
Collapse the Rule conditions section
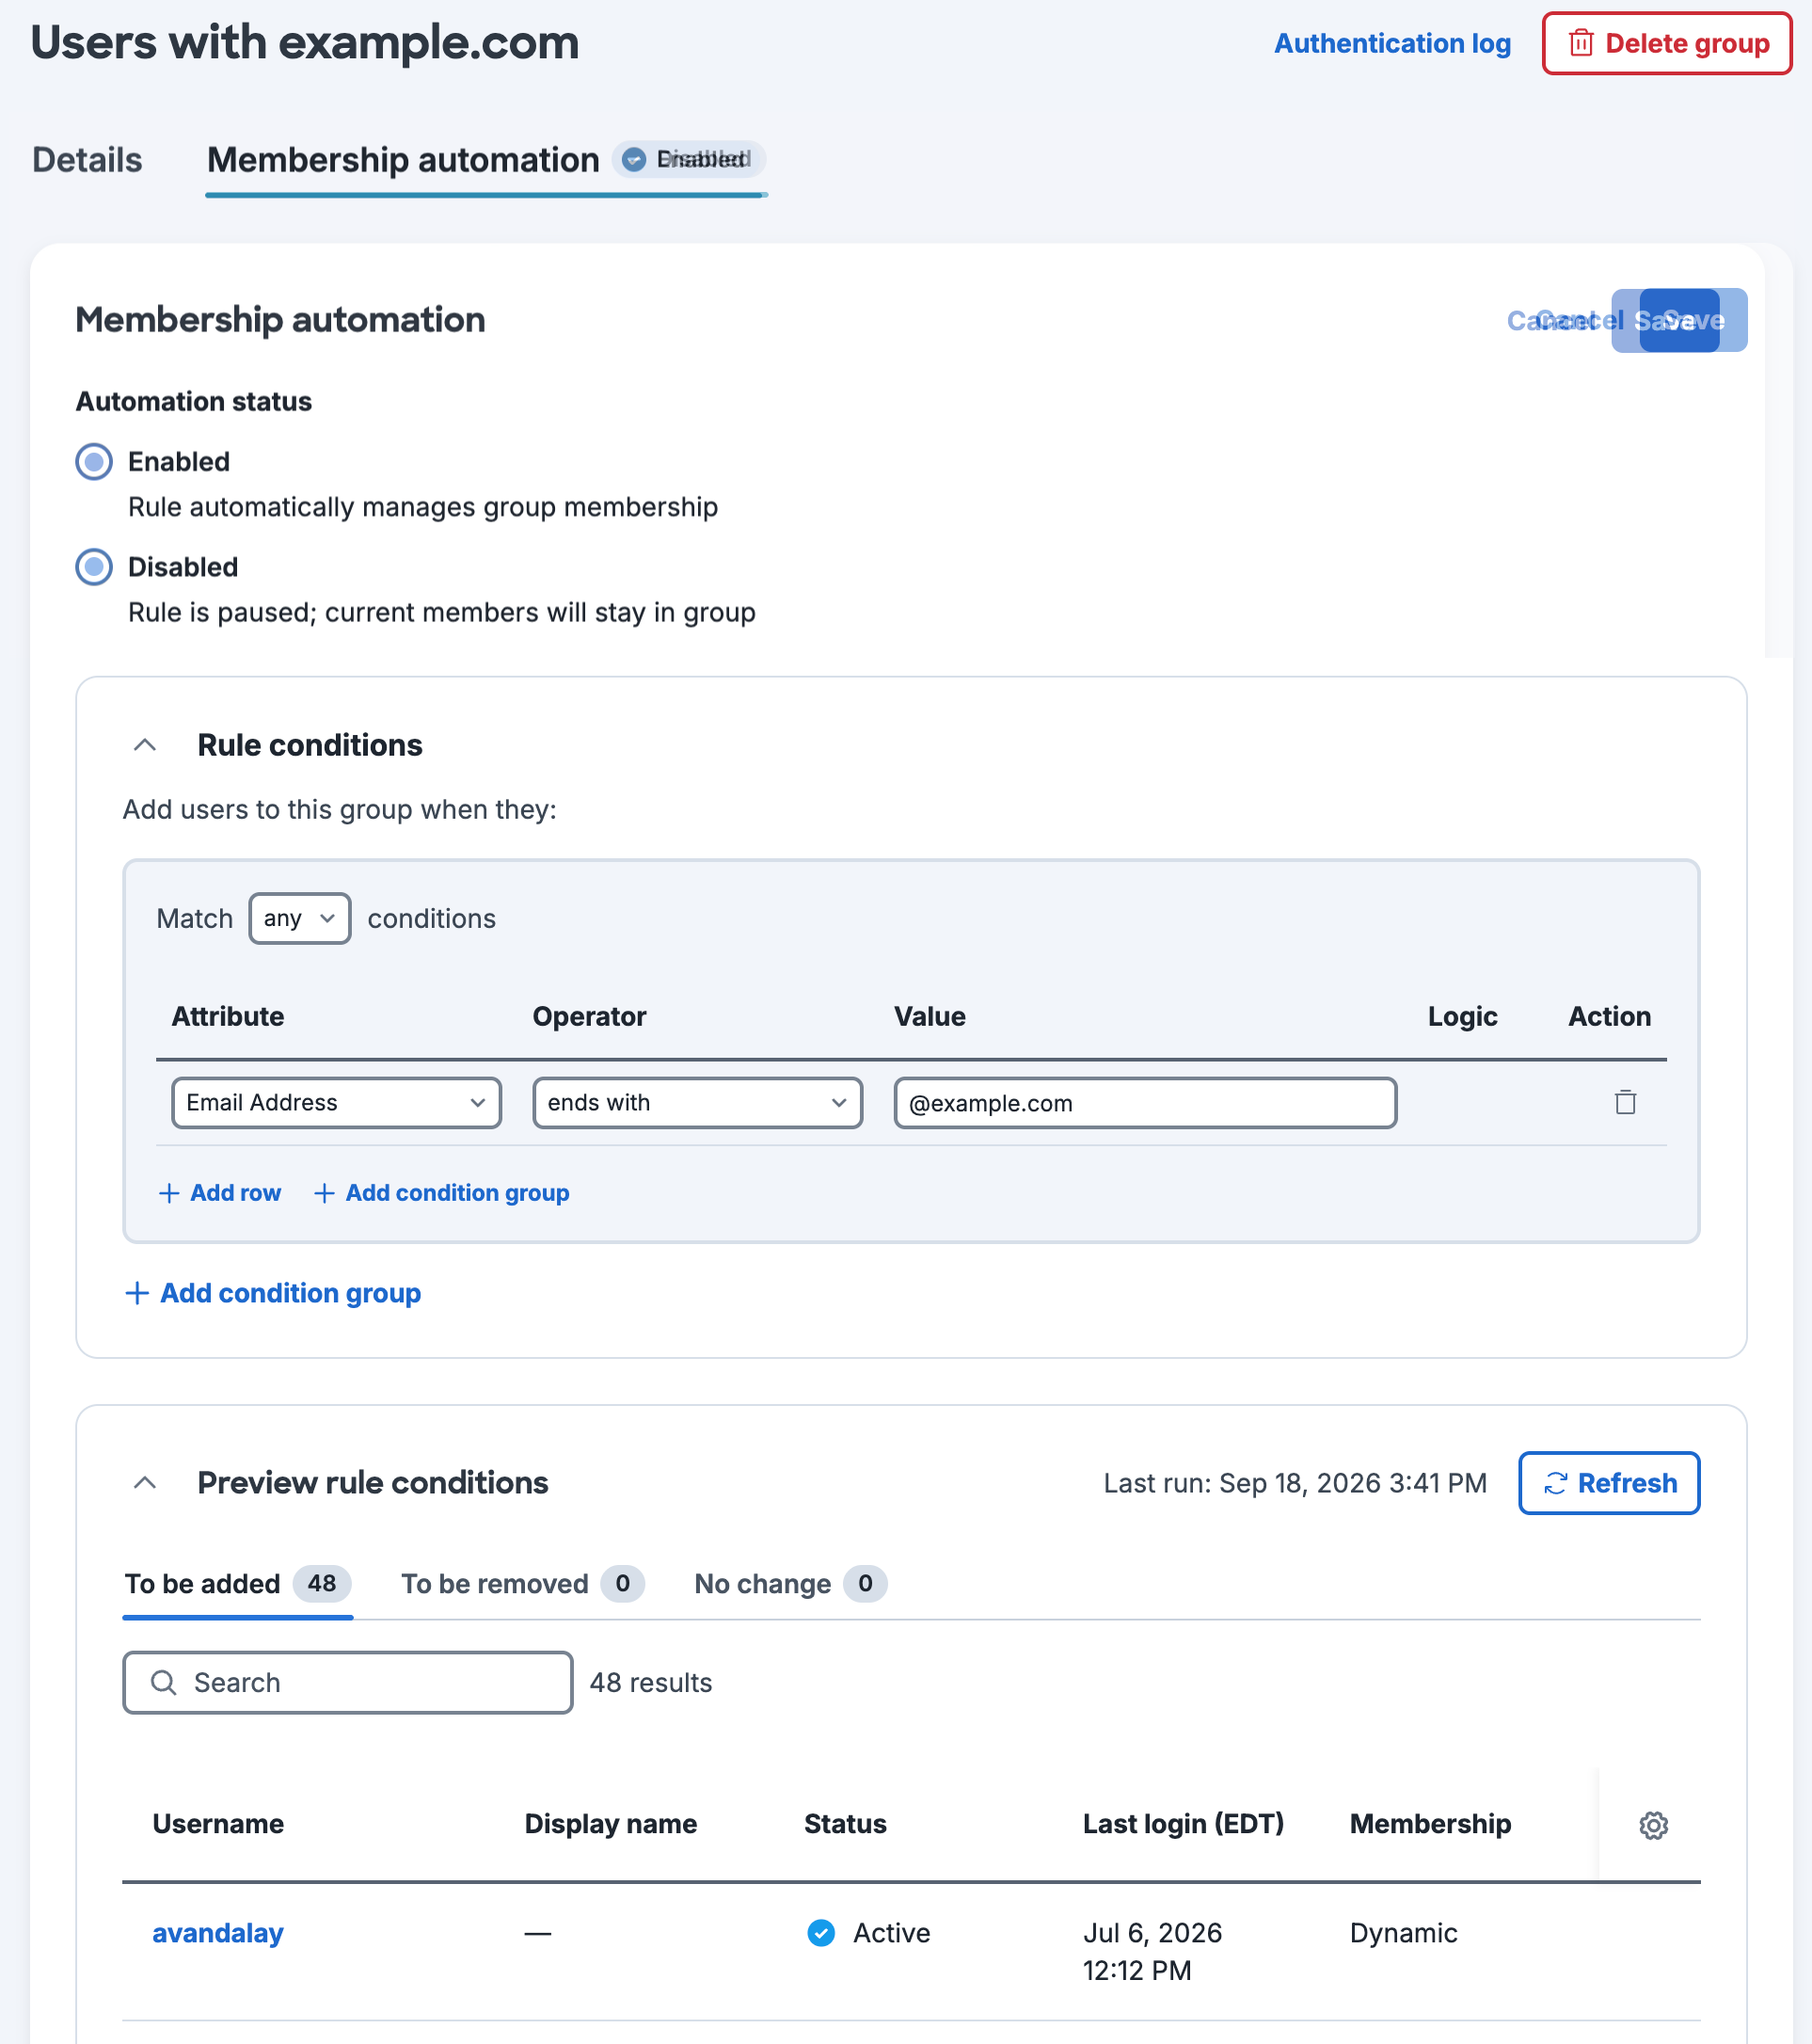pyautogui.click(x=145, y=745)
